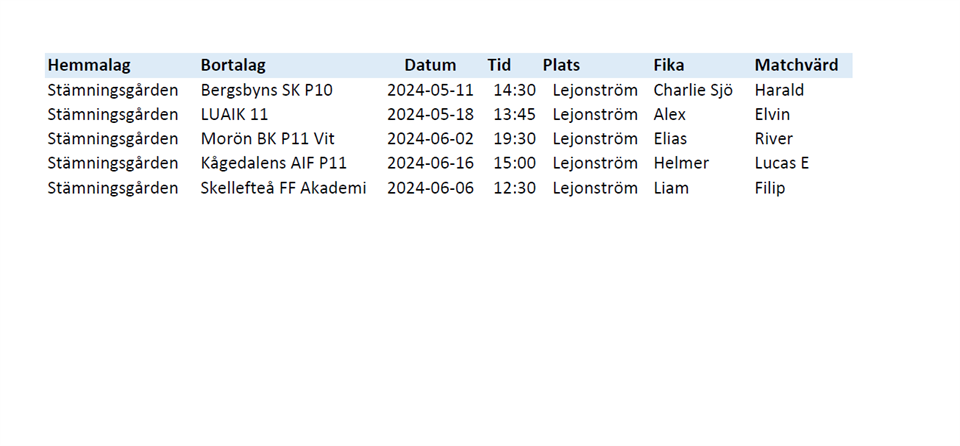The height and width of the screenshot is (446, 960).
Task: Click the LUAIK 11 away team cell
Action: (x=235, y=114)
